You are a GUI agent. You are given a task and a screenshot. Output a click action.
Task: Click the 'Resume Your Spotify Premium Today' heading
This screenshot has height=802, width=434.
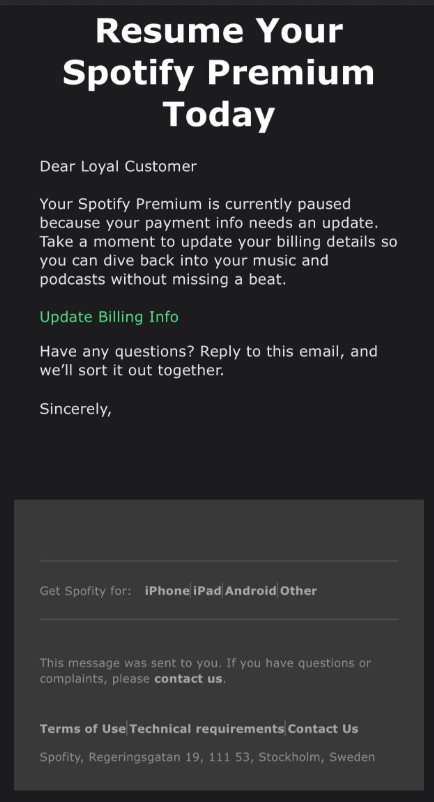[219, 73]
